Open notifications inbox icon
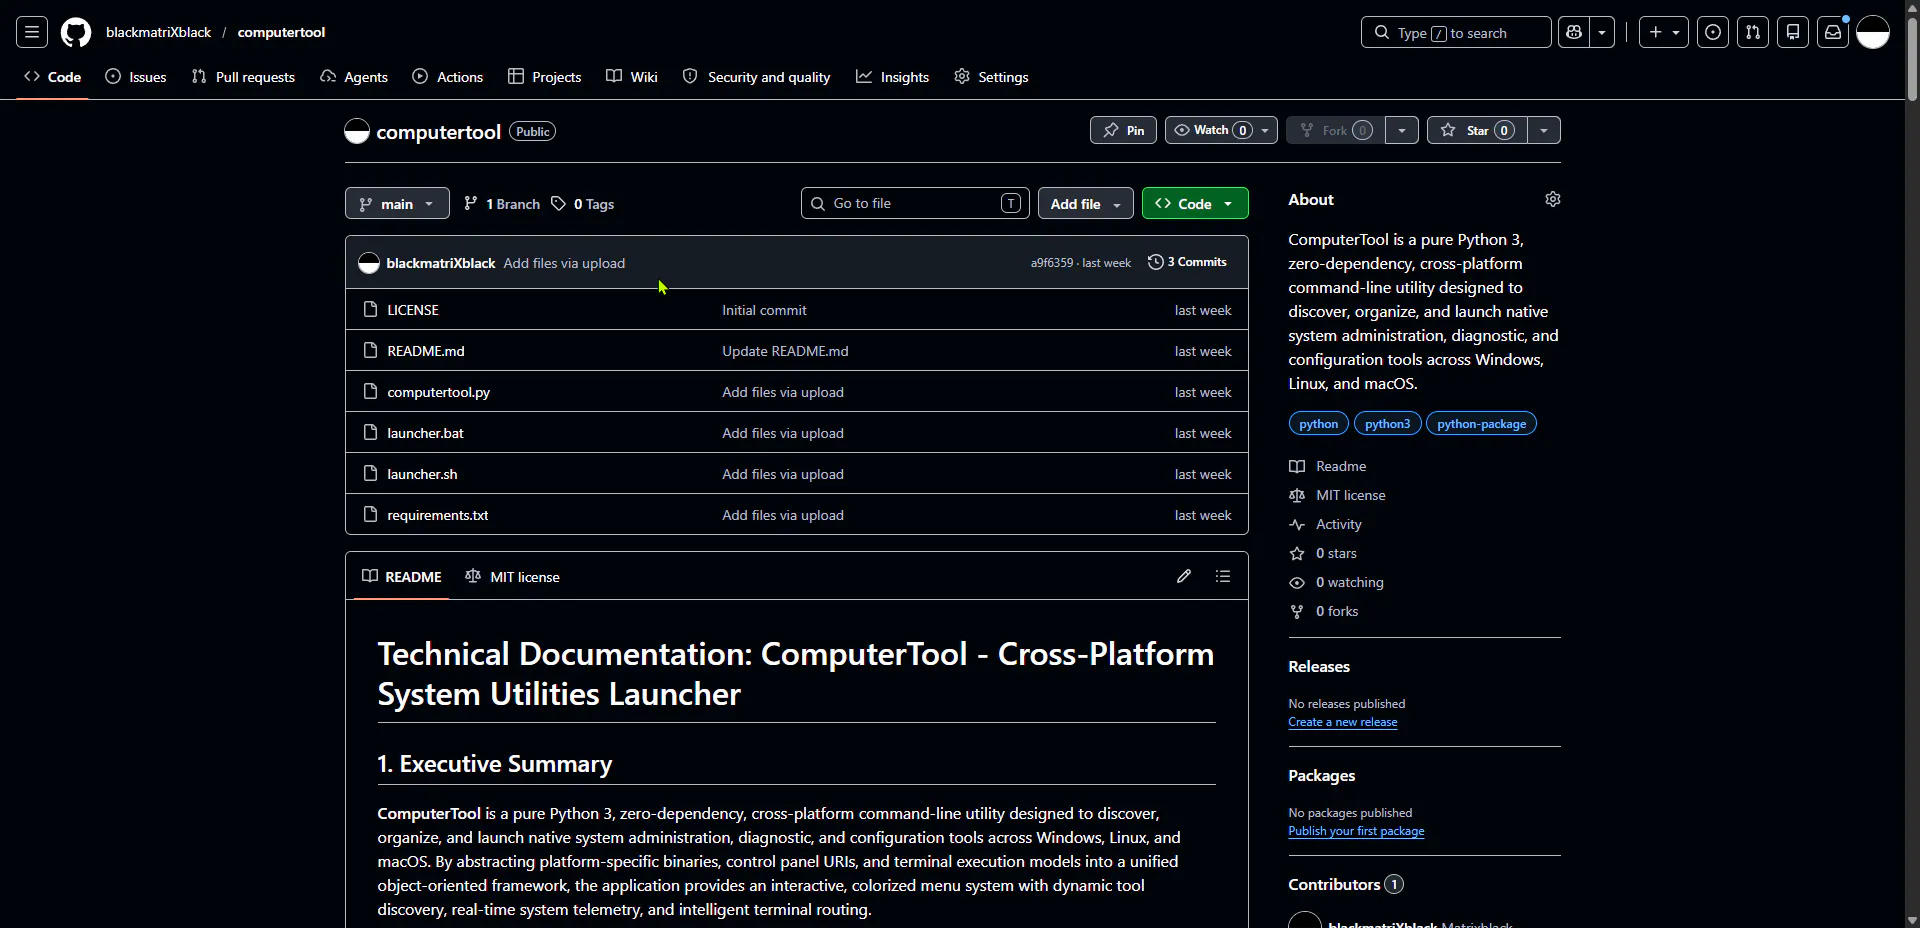Viewport: 1920px width, 928px height. coord(1833,32)
